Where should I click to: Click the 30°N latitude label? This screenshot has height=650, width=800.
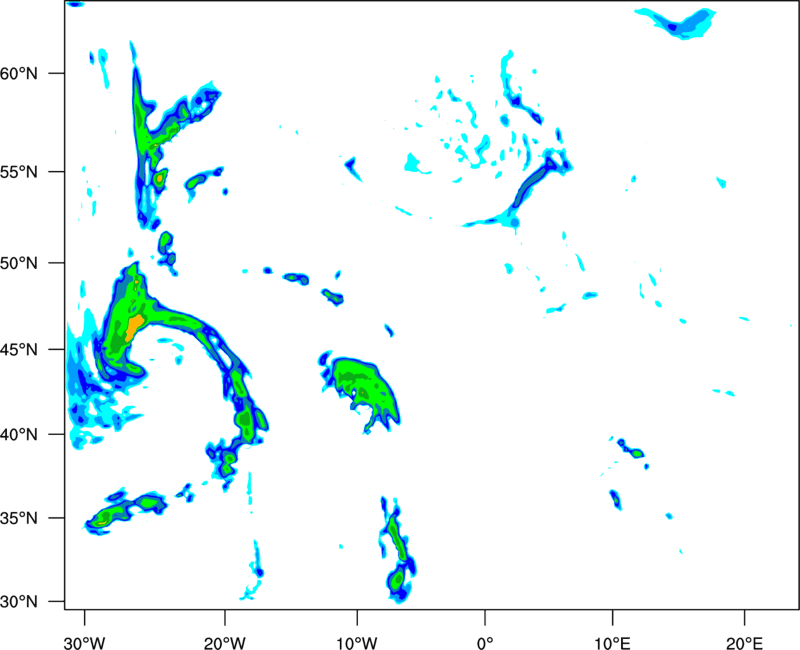(x=19, y=602)
